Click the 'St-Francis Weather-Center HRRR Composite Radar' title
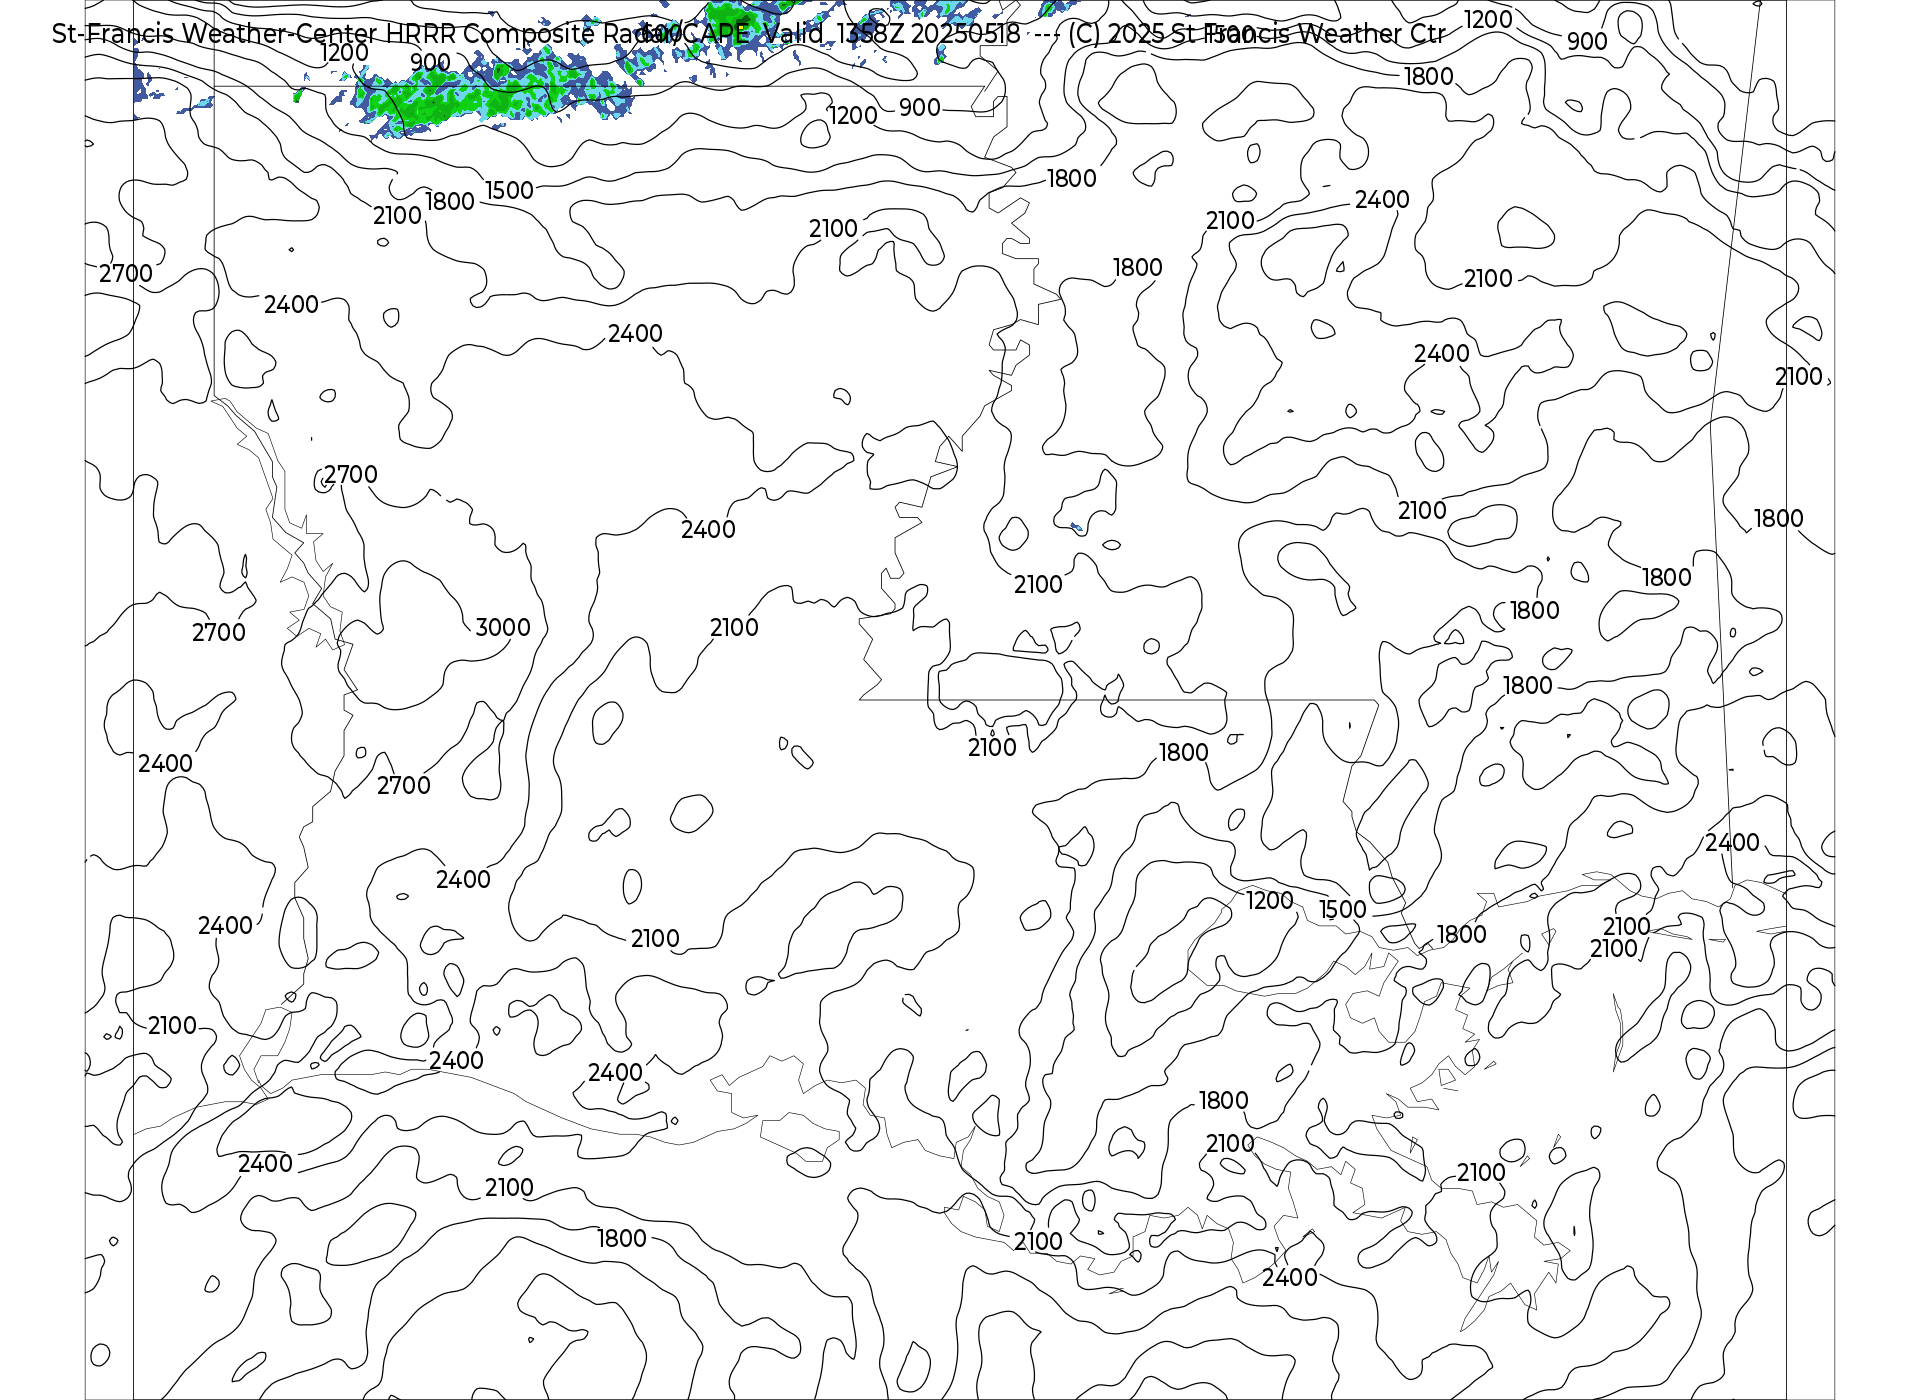This screenshot has height=1400, width=1920. (x=366, y=34)
